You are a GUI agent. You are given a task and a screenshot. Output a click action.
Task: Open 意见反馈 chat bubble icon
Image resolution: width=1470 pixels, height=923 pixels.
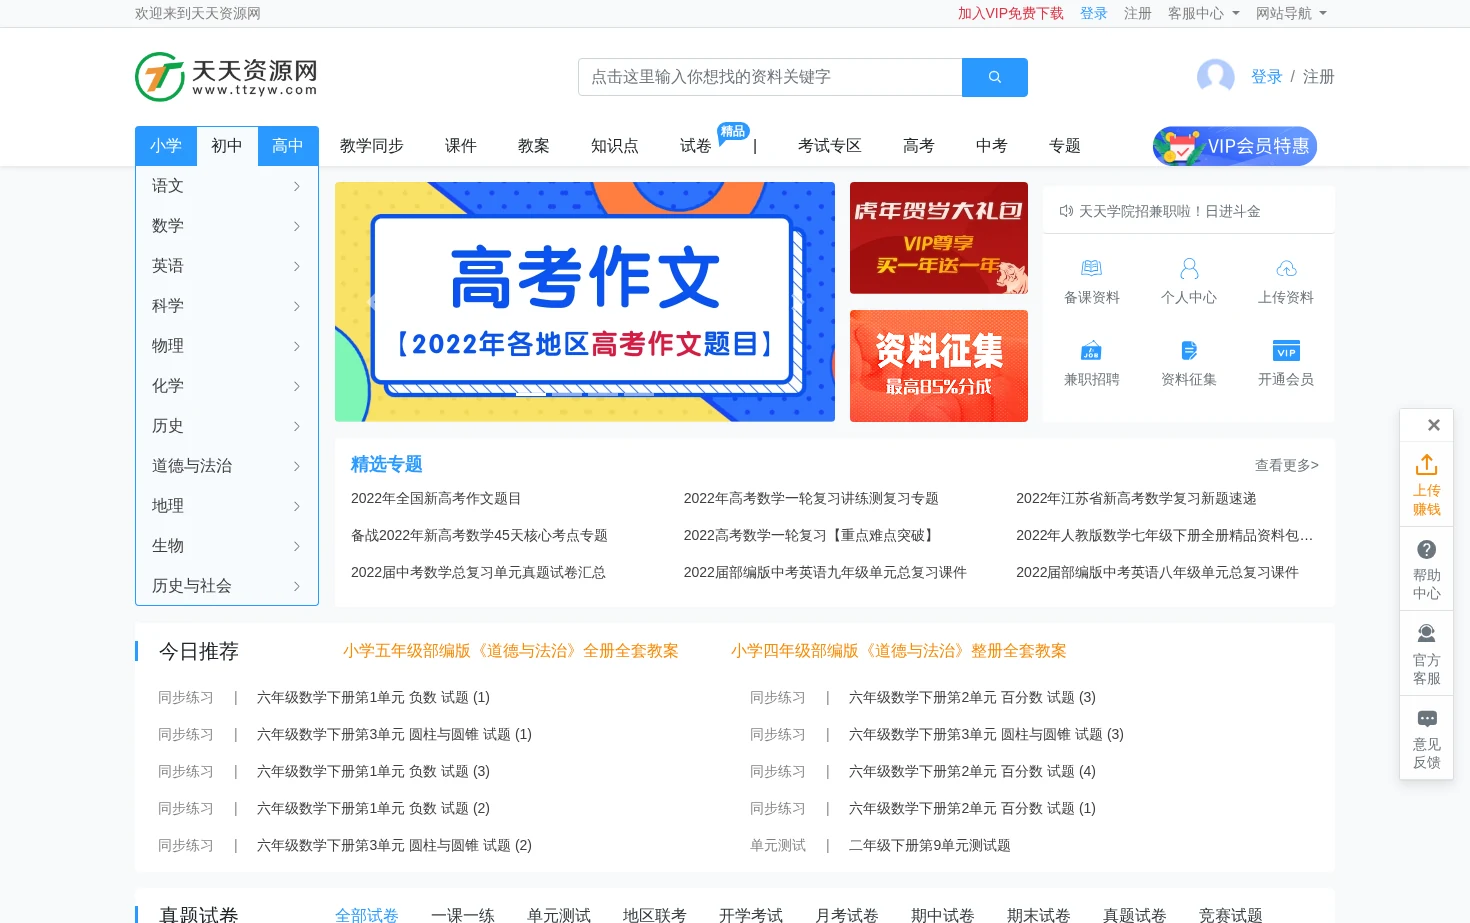click(1427, 719)
